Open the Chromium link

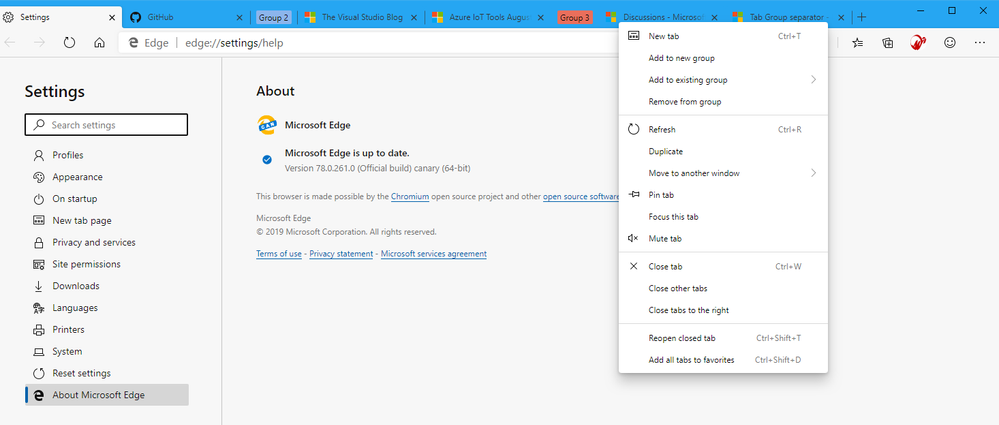click(410, 197)
